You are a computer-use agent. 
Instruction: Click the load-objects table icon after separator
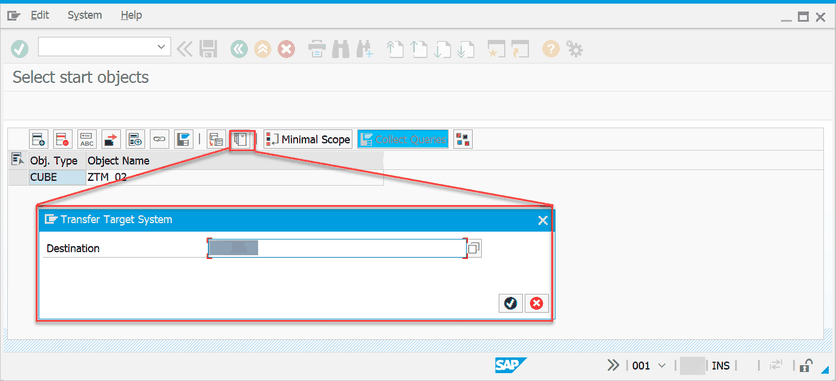pos(216,140)
